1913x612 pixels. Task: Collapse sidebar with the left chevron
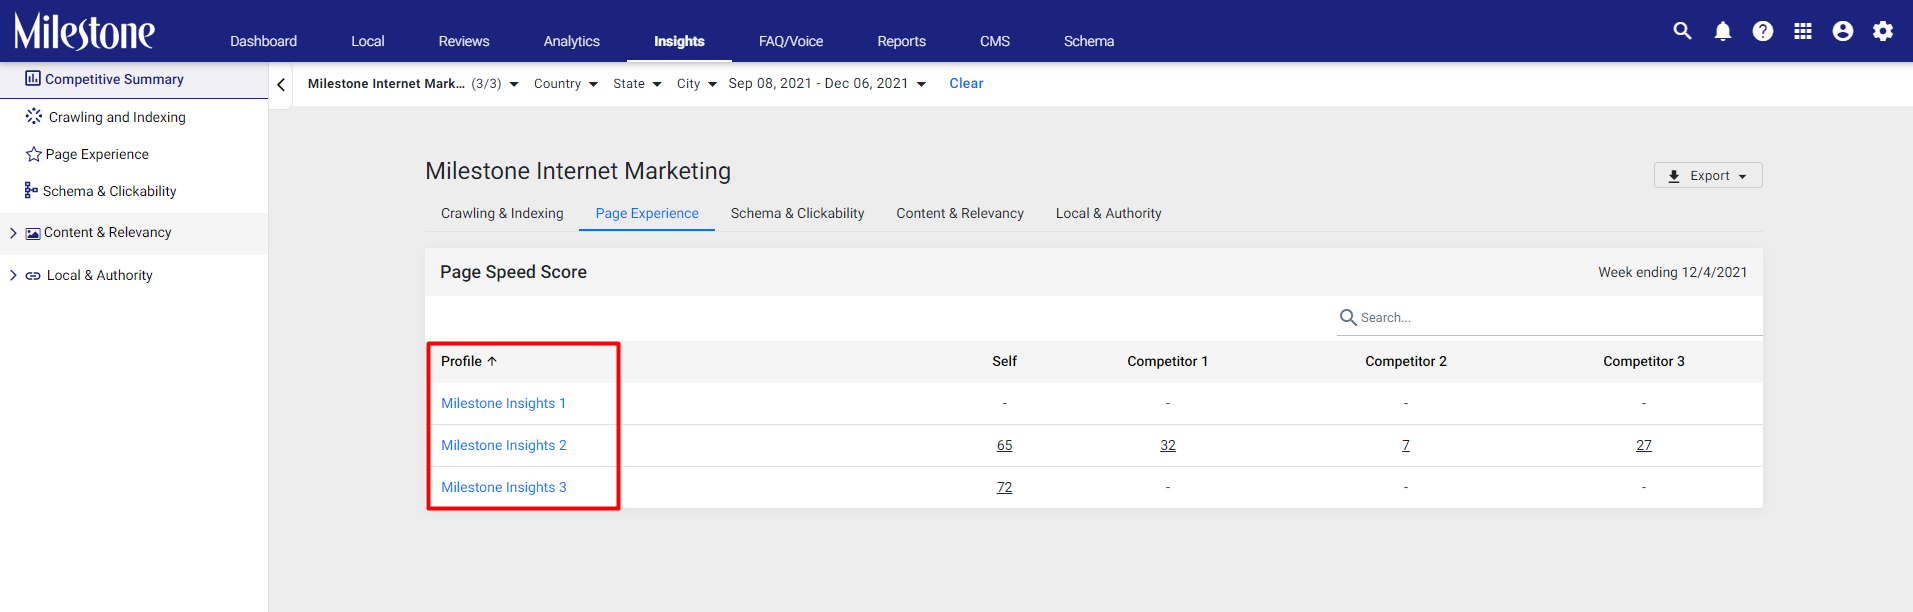[x=281, y=85]
